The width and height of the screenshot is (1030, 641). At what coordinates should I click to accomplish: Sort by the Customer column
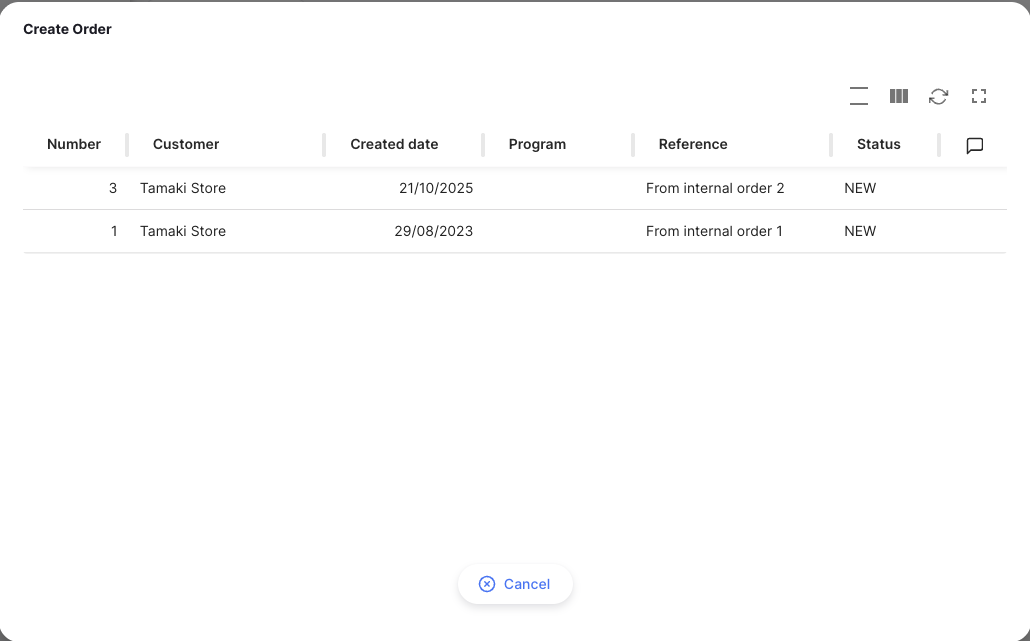186,144
